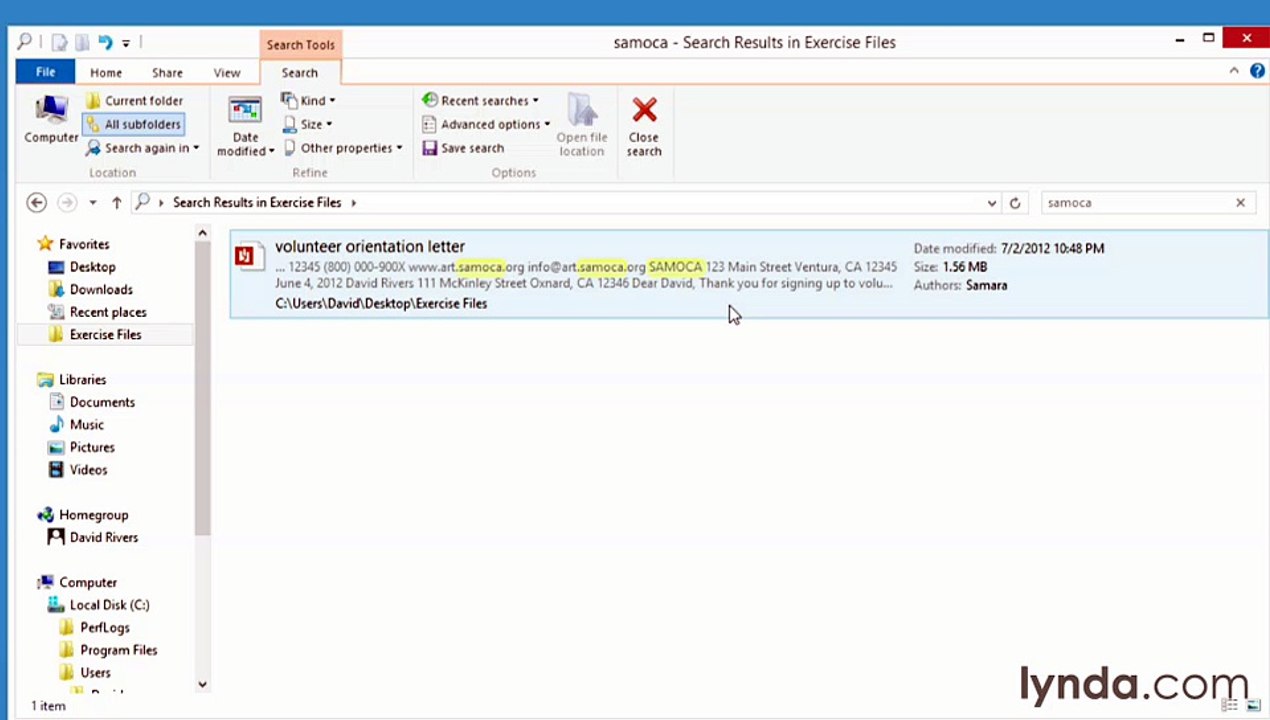The image size is (1270, 720).
Task: Open the File tab
Action: [45, 72]
